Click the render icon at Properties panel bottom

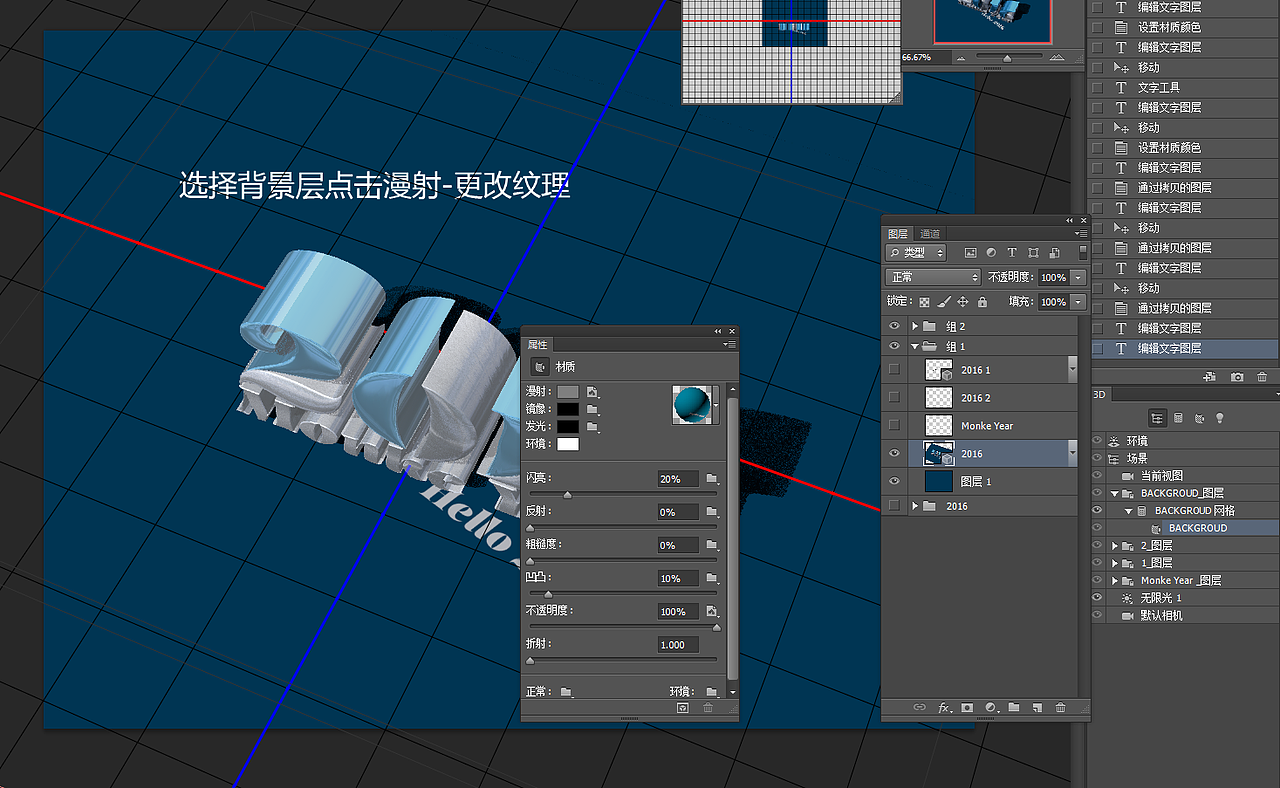click(683, 707)
